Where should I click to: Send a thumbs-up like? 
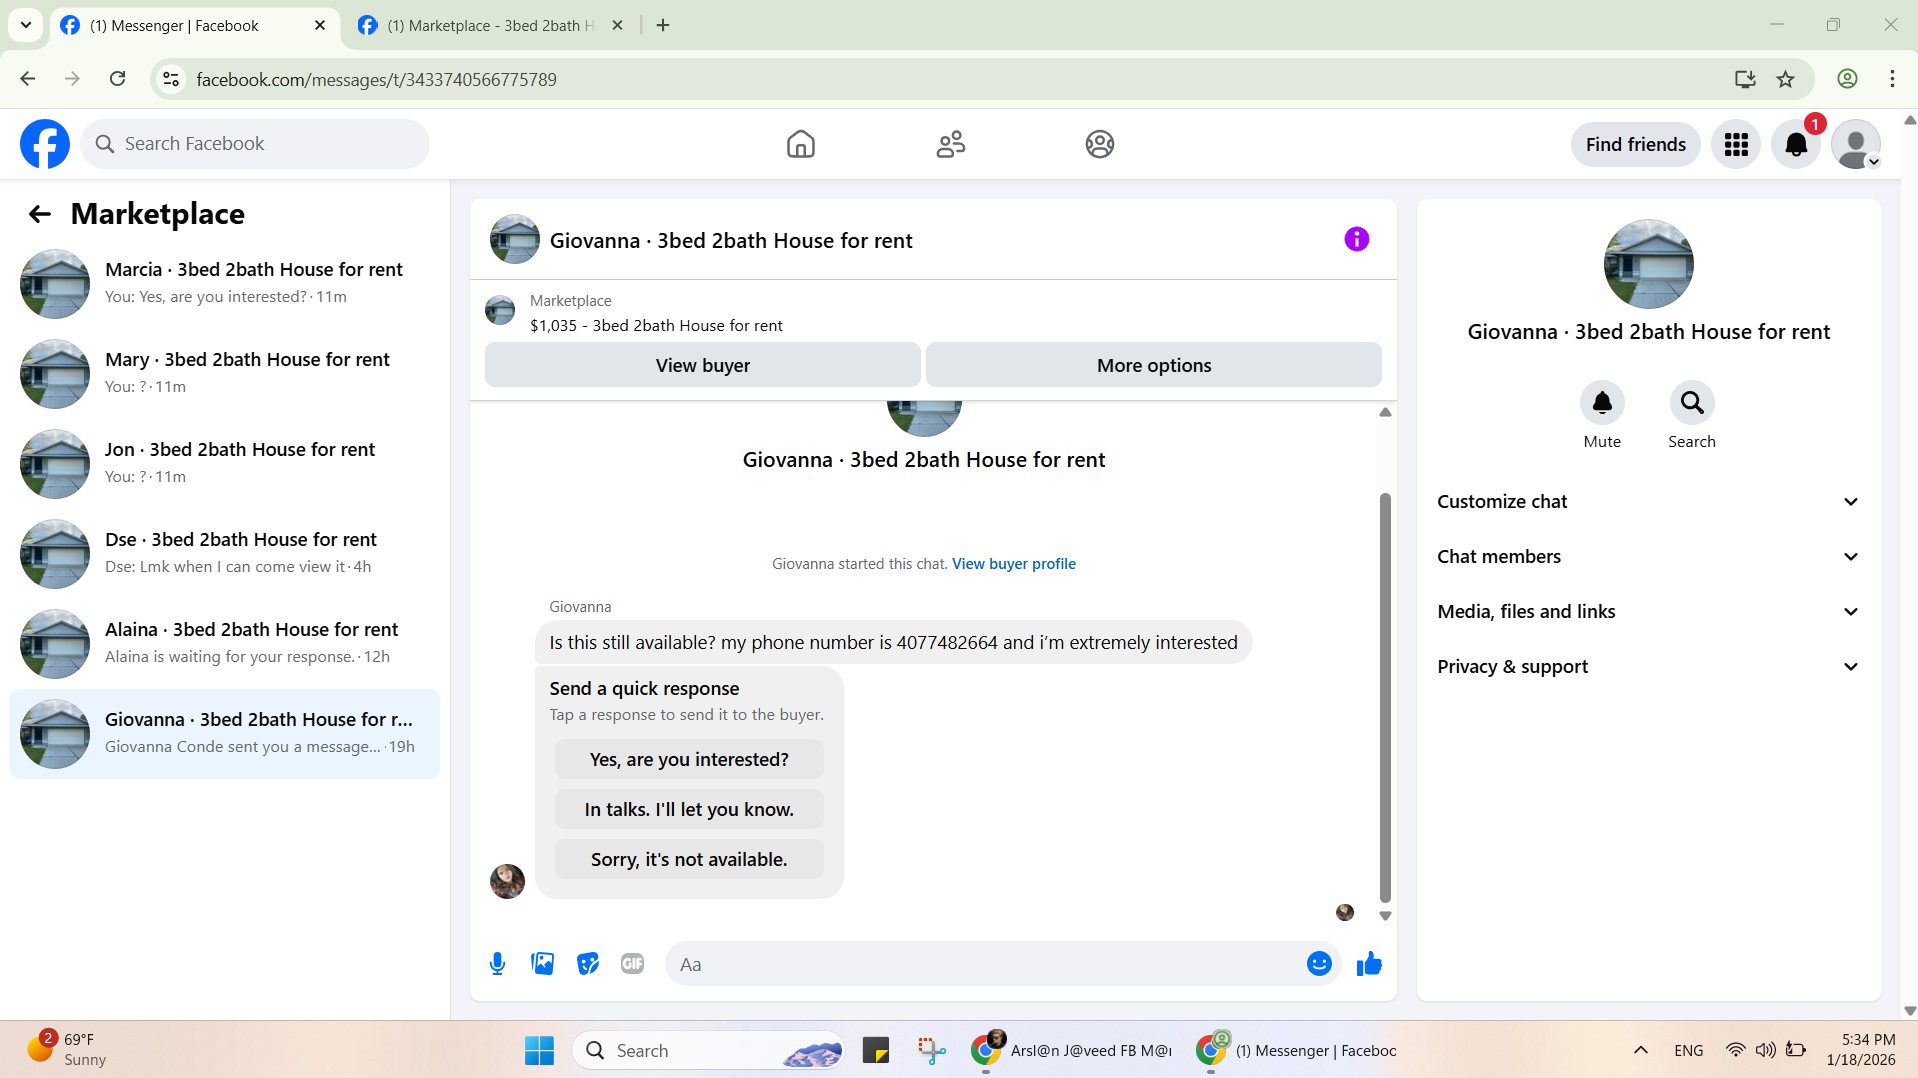[1369, 964]
